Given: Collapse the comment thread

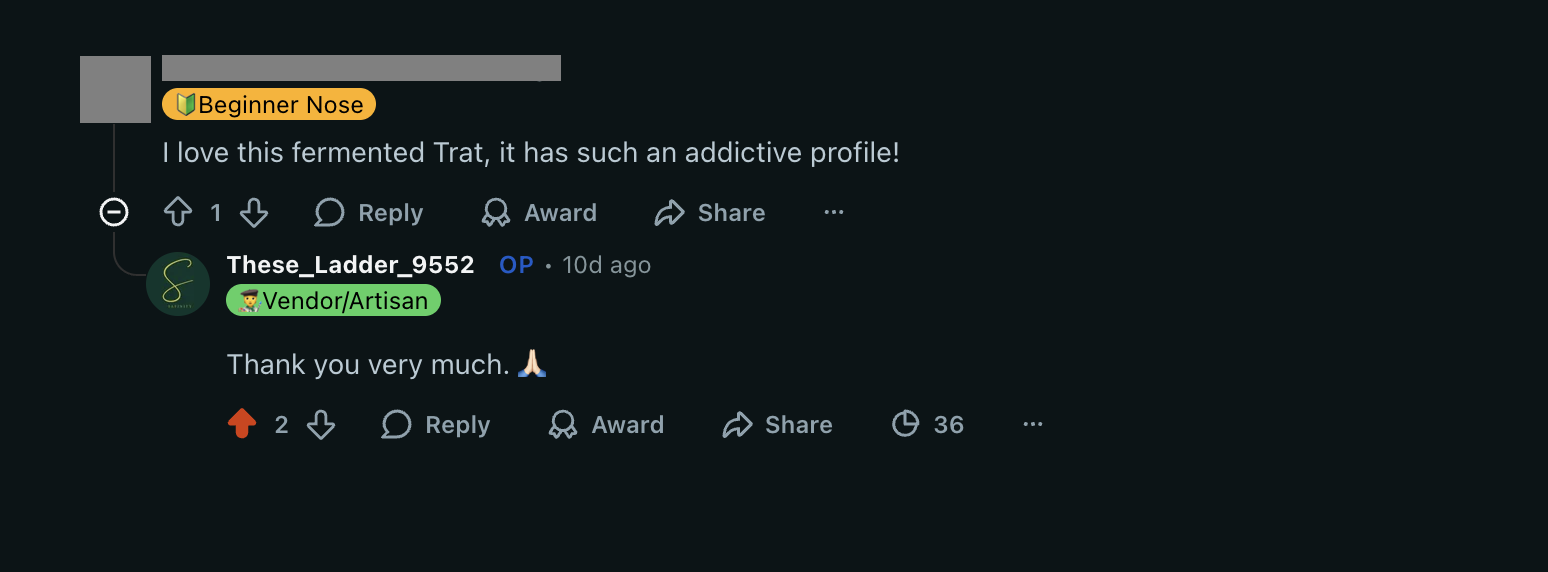Looking at the screenshot, I should click(114, 212).
